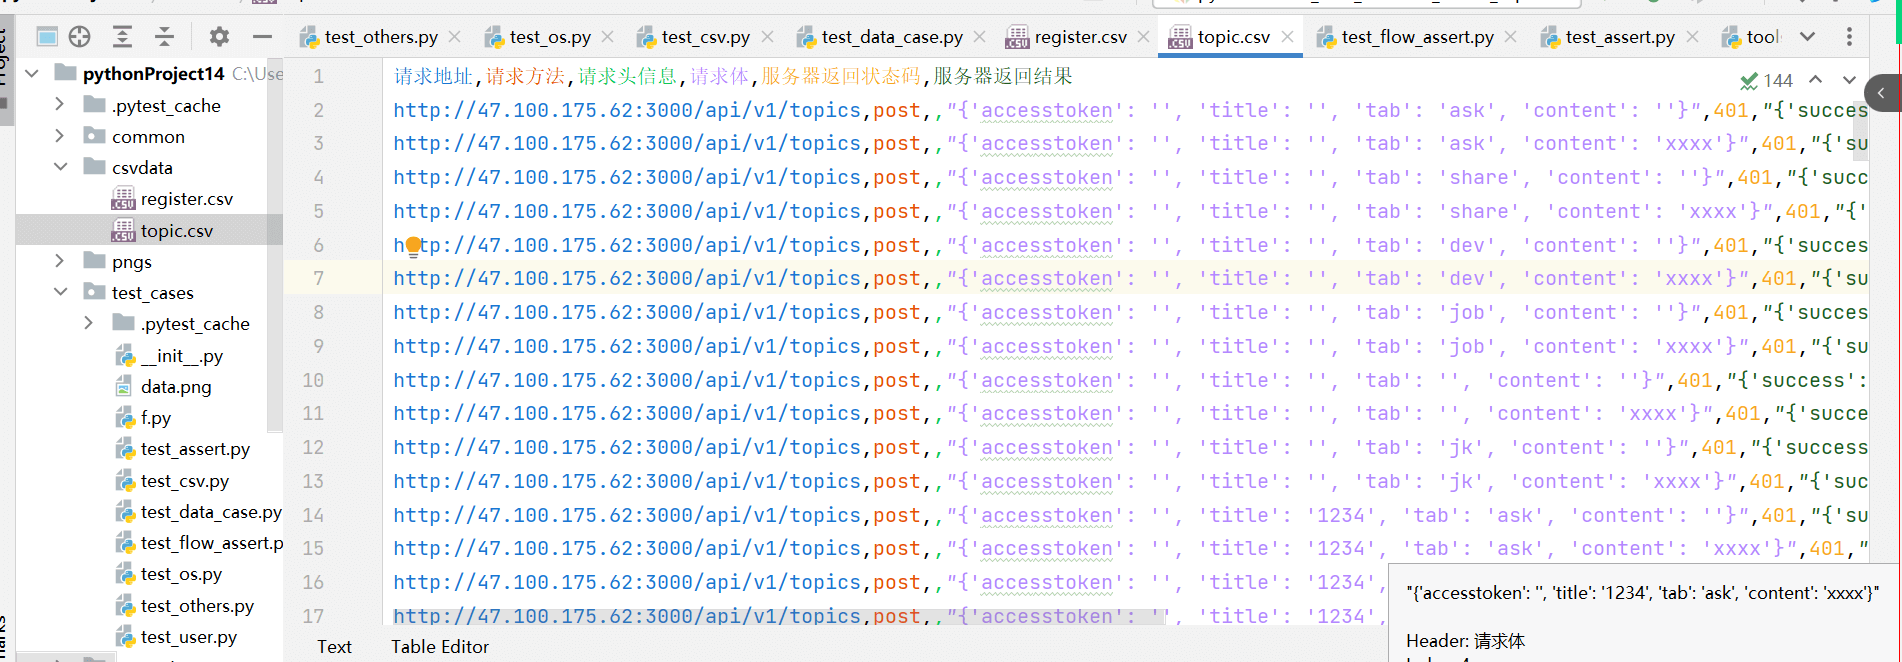The width and height of the screenshot is (1902, 662).
Task: Switch to the Table Editor view
Action: click(440, 647)
